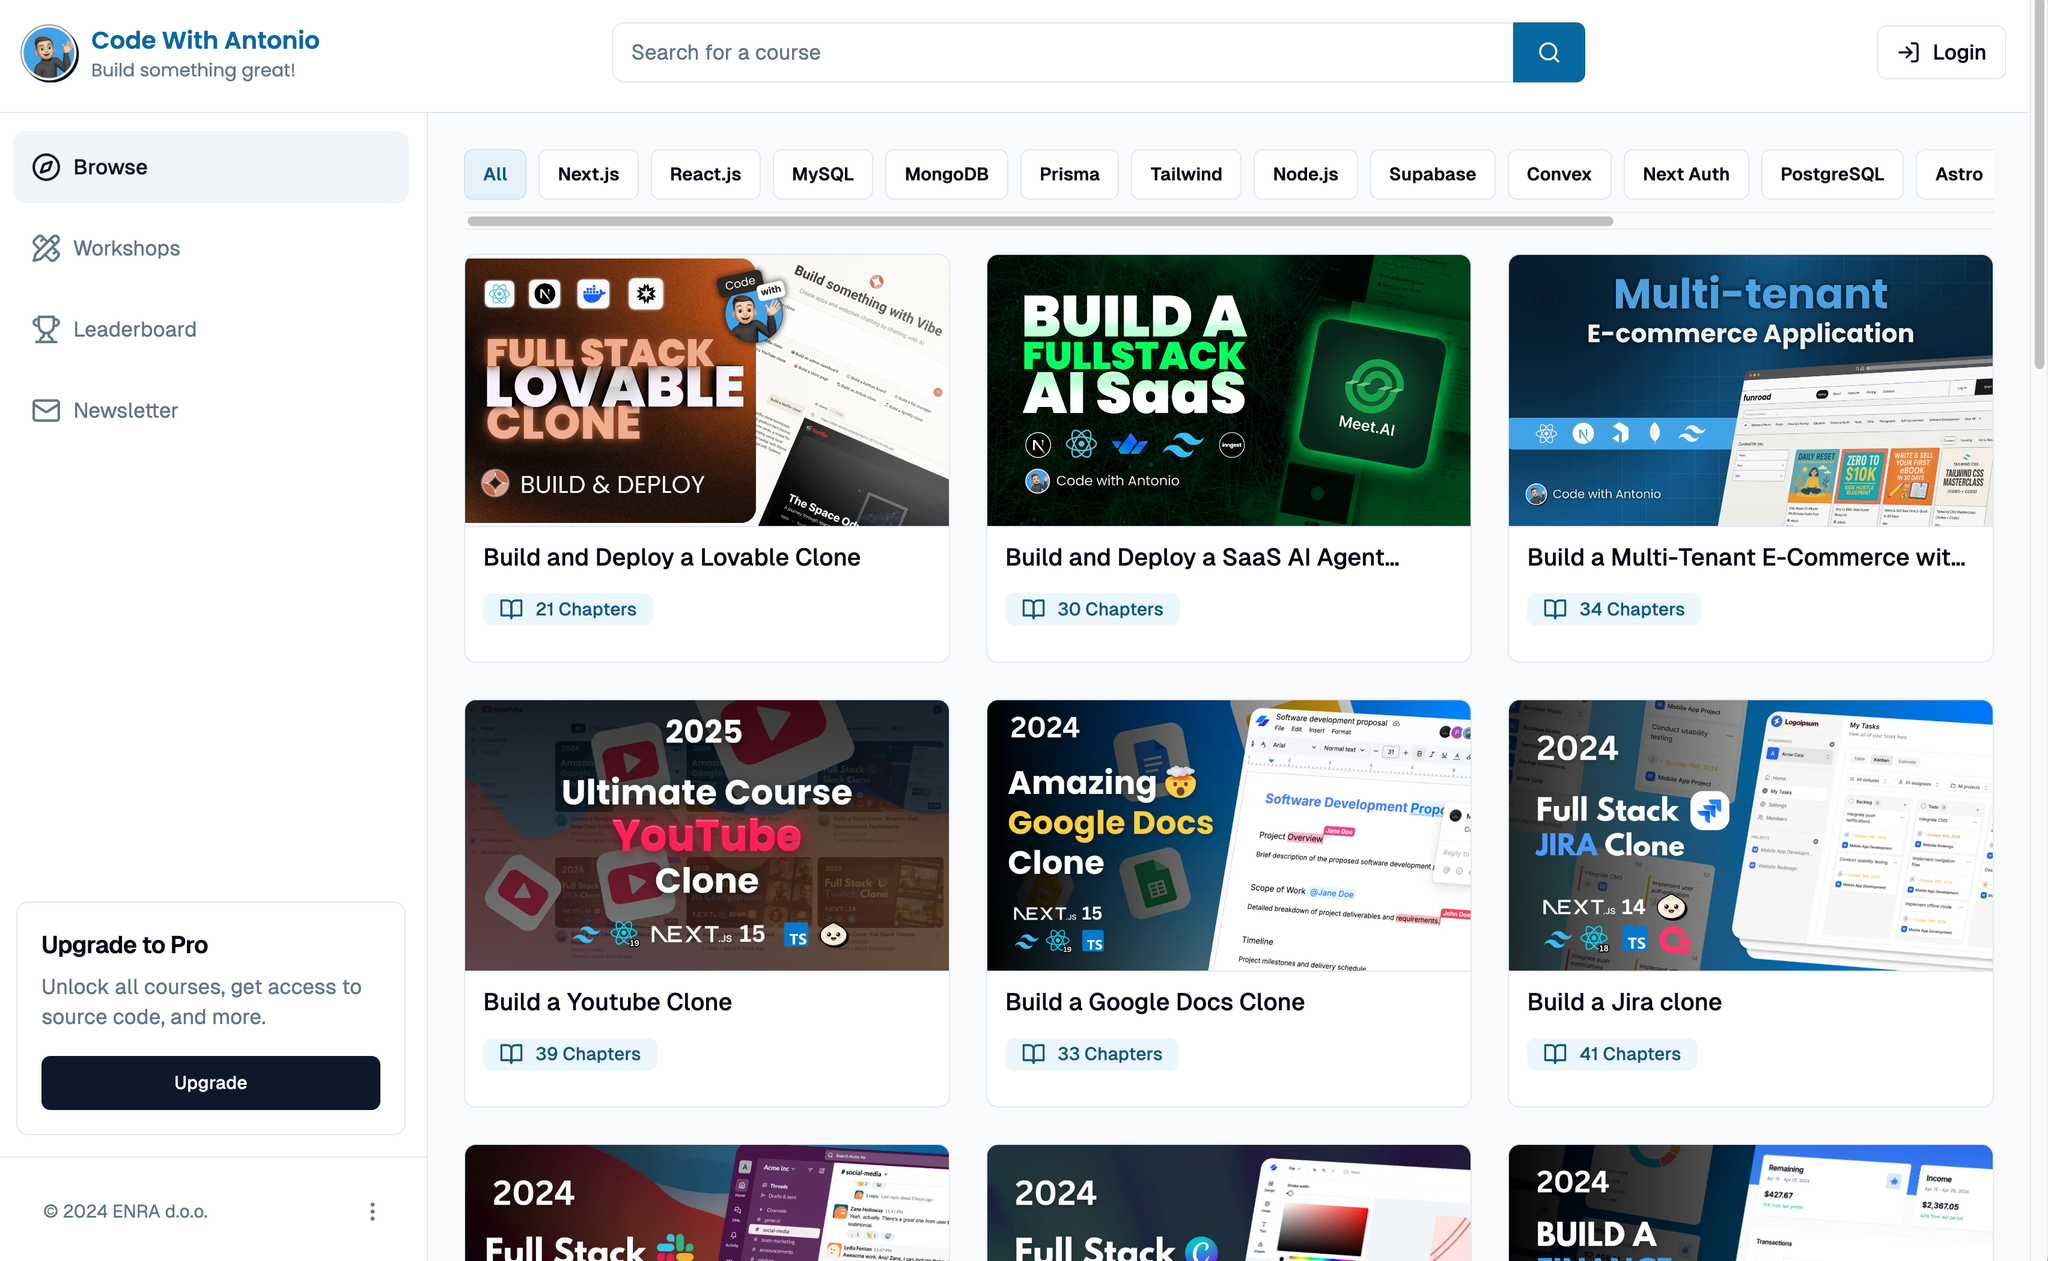Click the Newsletter envelope icon
The height and width of the screenshot is (1261, 2048).
pyautogui.click(x=46, y=410)
